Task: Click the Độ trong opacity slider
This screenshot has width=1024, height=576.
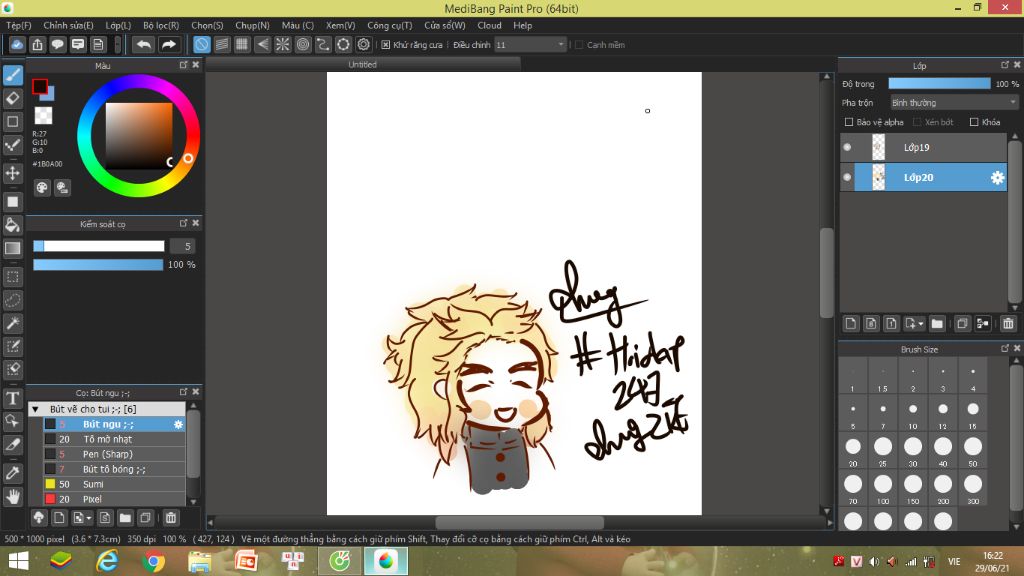Action: [939, 84]
